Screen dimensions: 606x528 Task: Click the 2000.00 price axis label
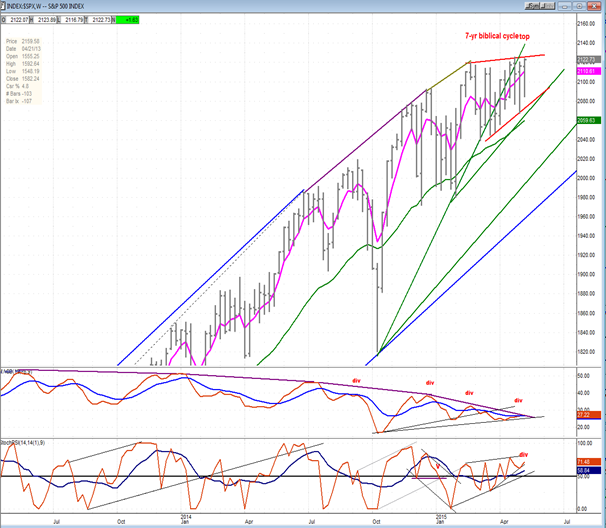[x=586, y=178]
